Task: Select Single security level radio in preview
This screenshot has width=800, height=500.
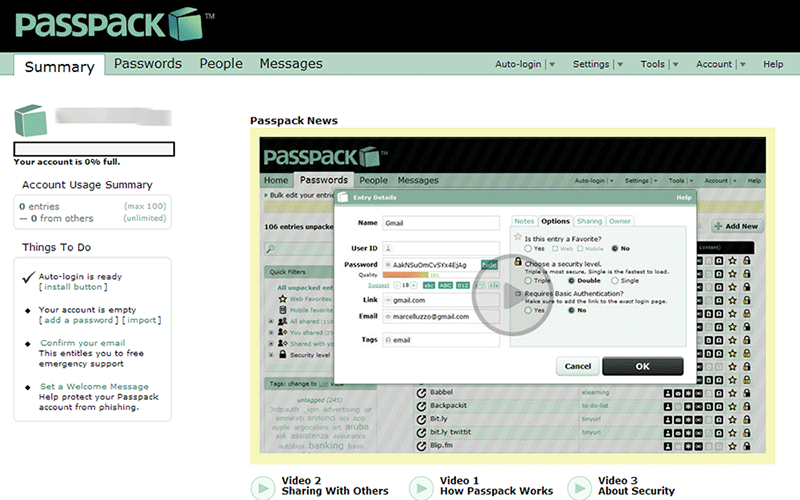Action: tap(615, 281)
